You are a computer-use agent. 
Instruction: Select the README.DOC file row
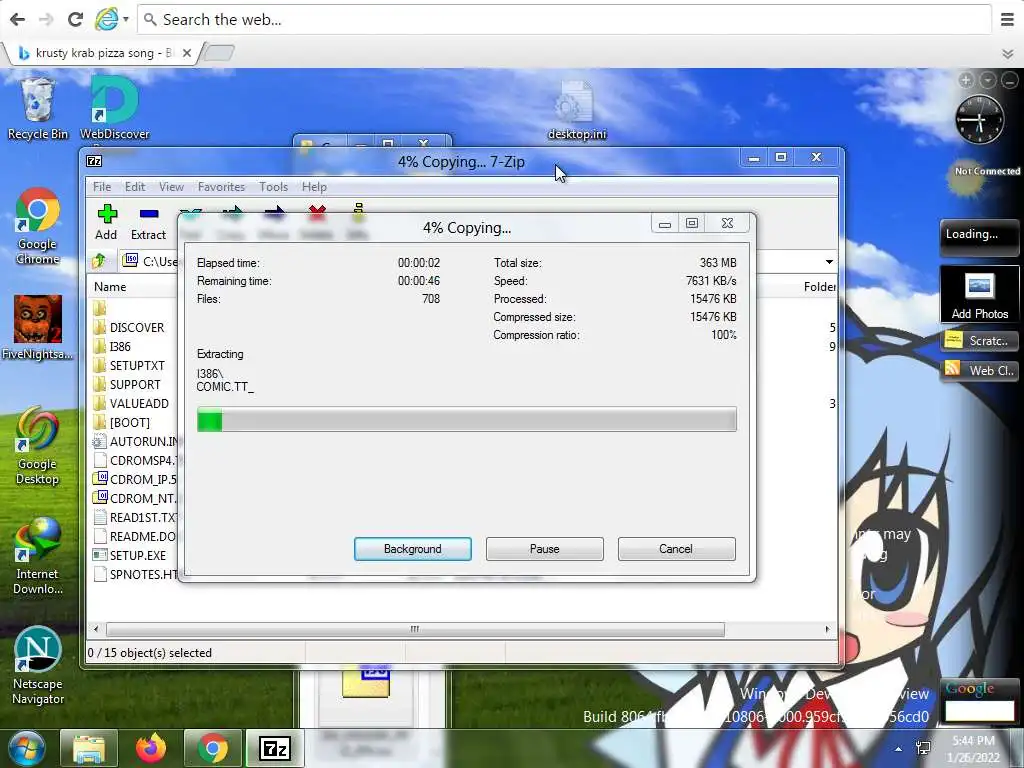[x=134, y=536]
